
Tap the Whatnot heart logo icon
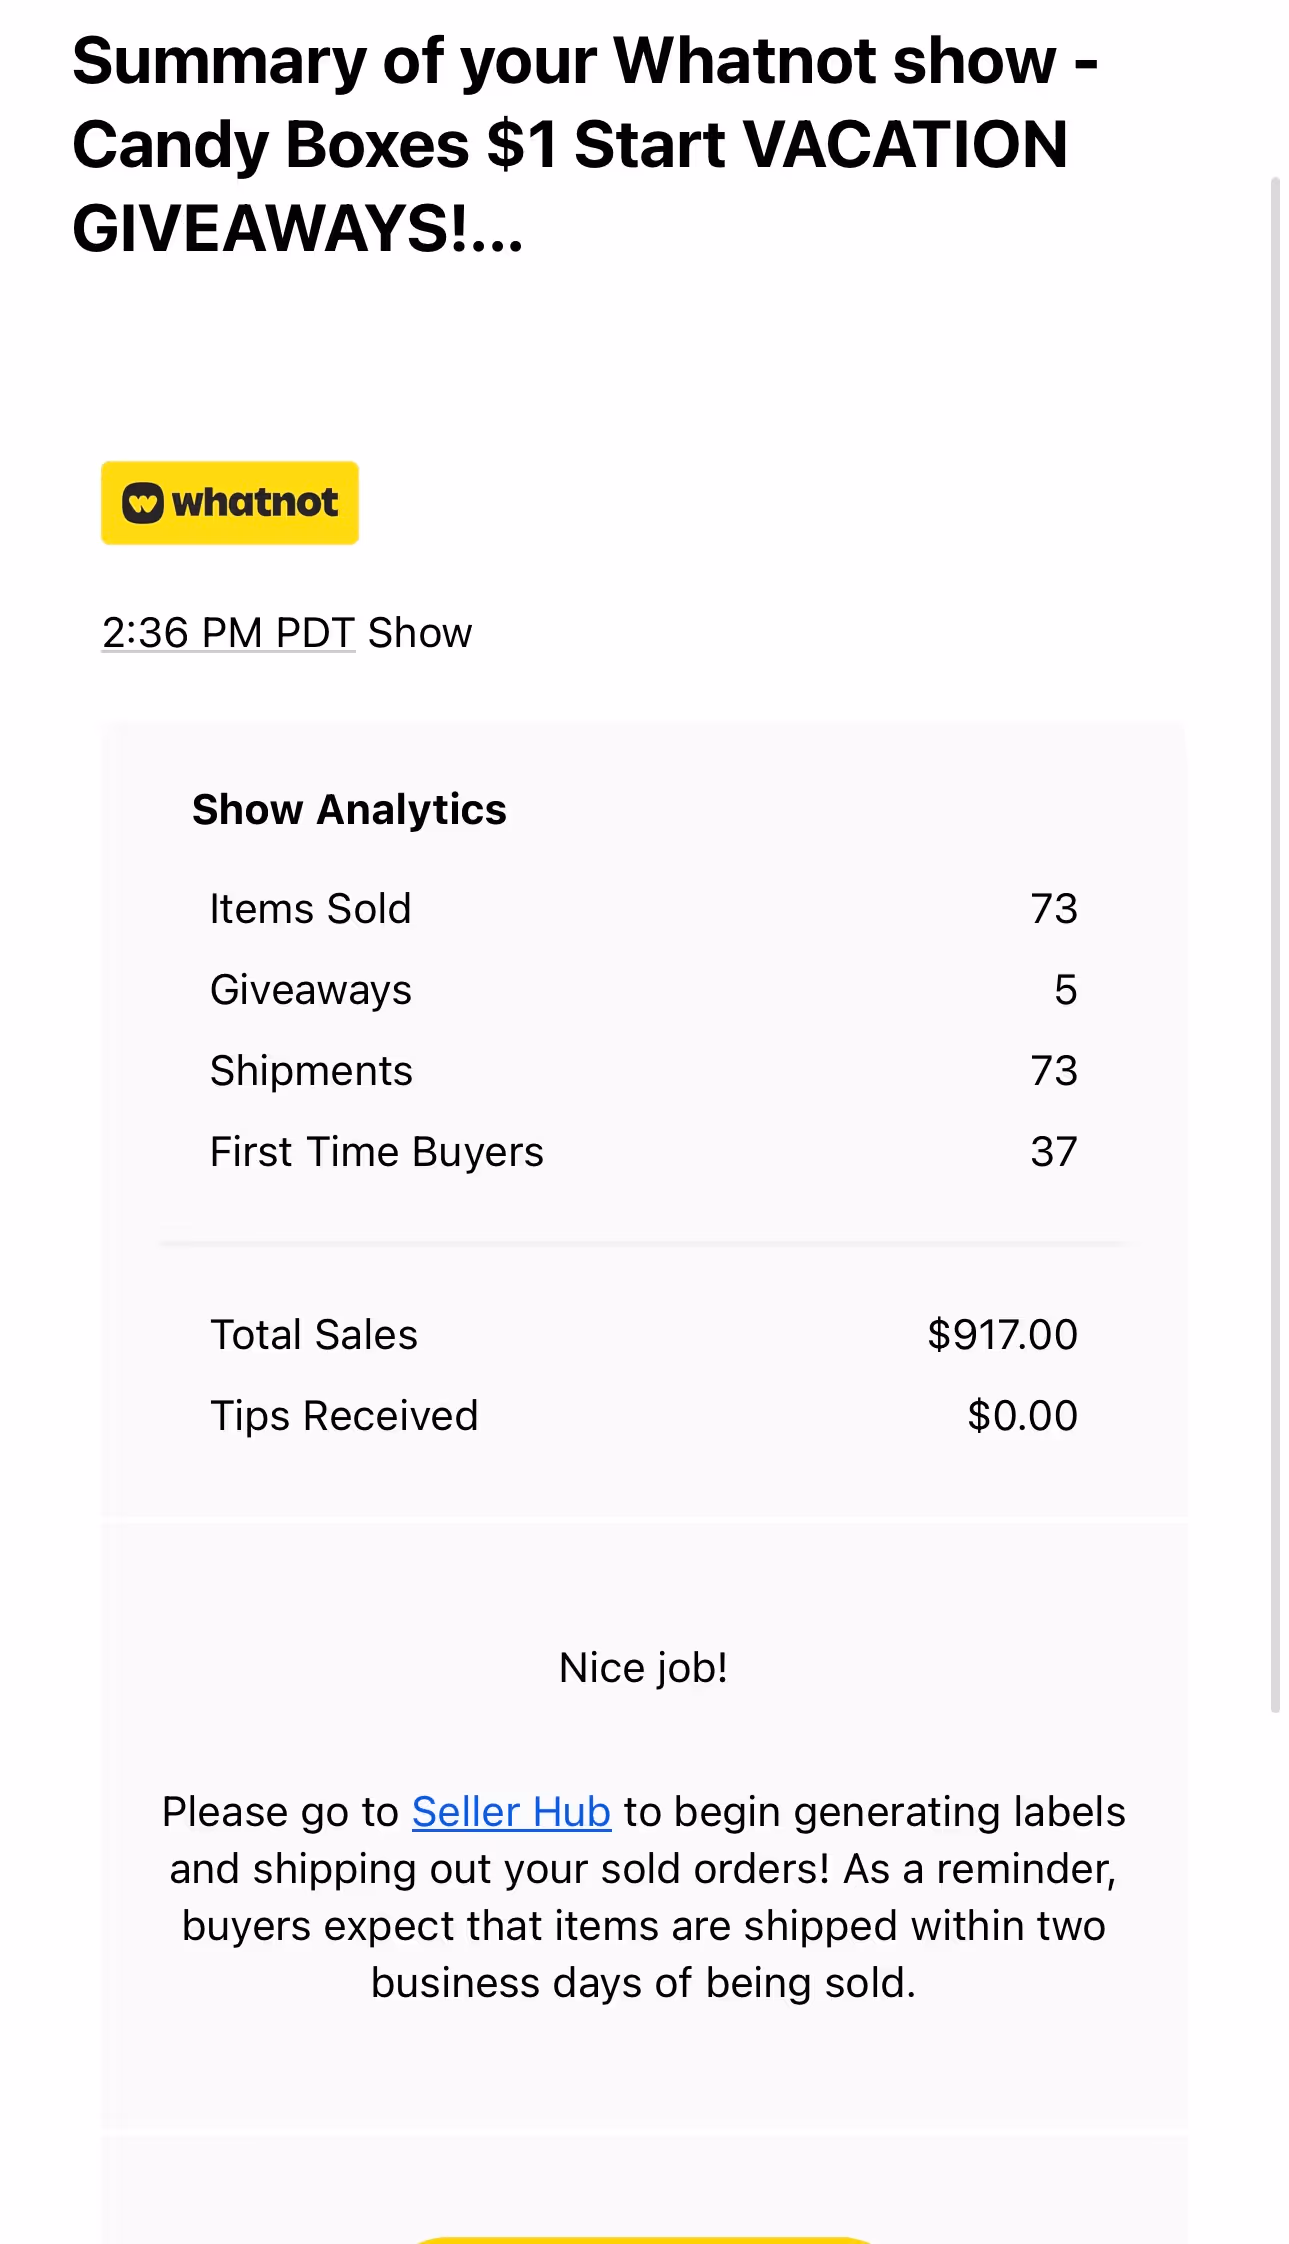click(143, 503)
